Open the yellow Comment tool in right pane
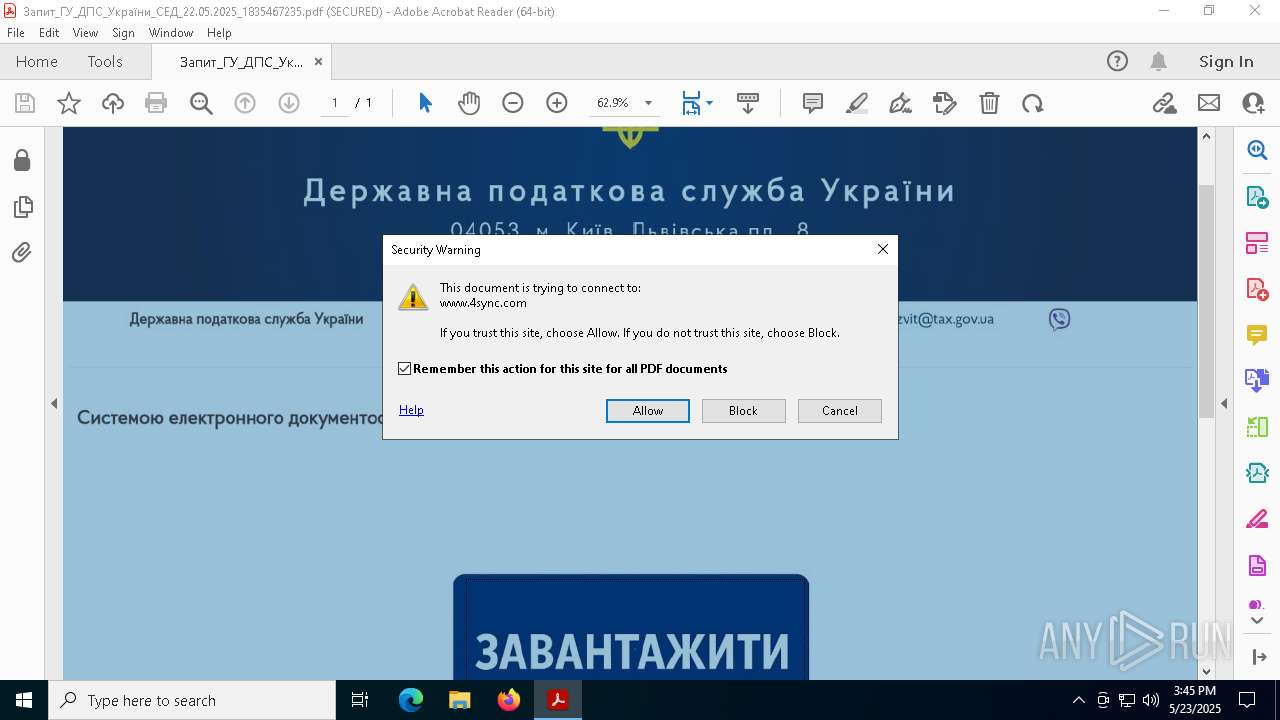The width and height of the screenshot is (1280, 720). click(x=1257, y=334)
